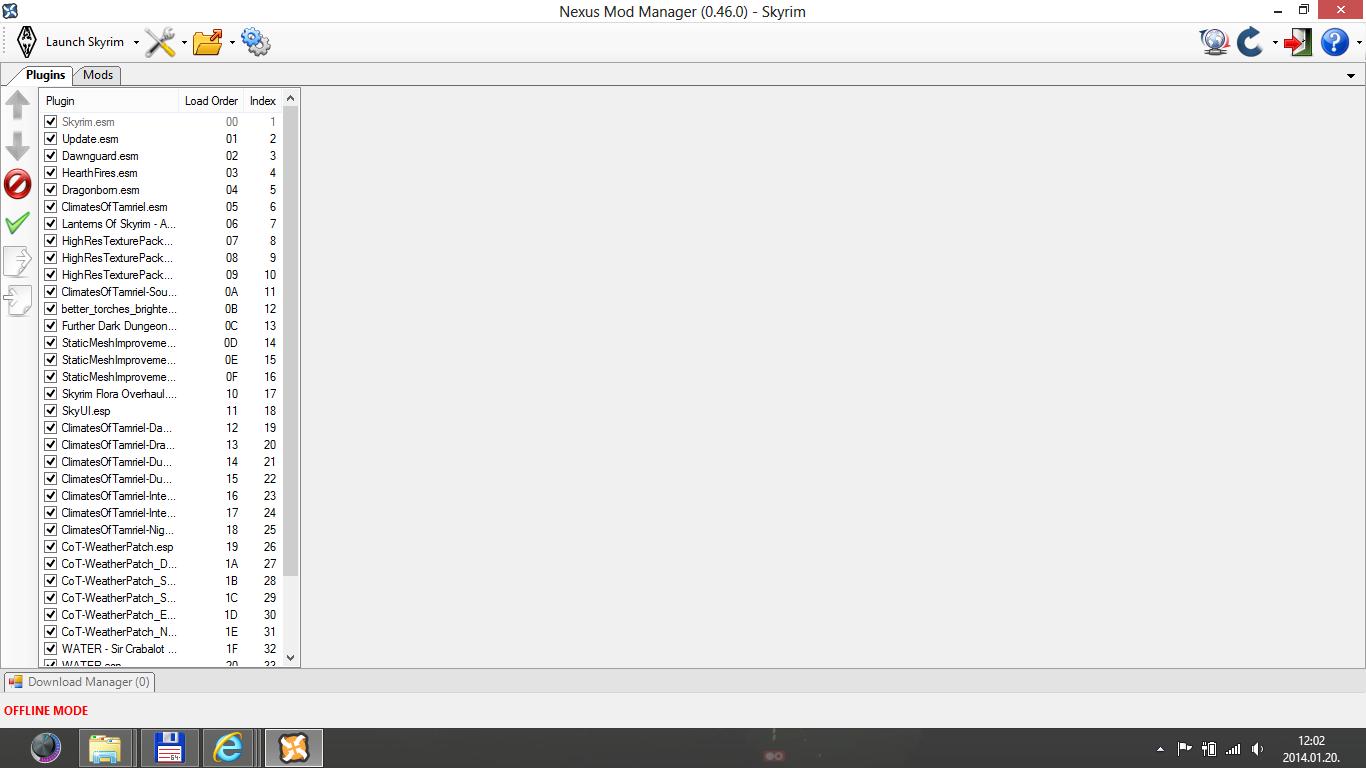The height and width of the screenshot is (768, 1366).
Task: Move selected plugin up with arrow
Action: [18, 106]
